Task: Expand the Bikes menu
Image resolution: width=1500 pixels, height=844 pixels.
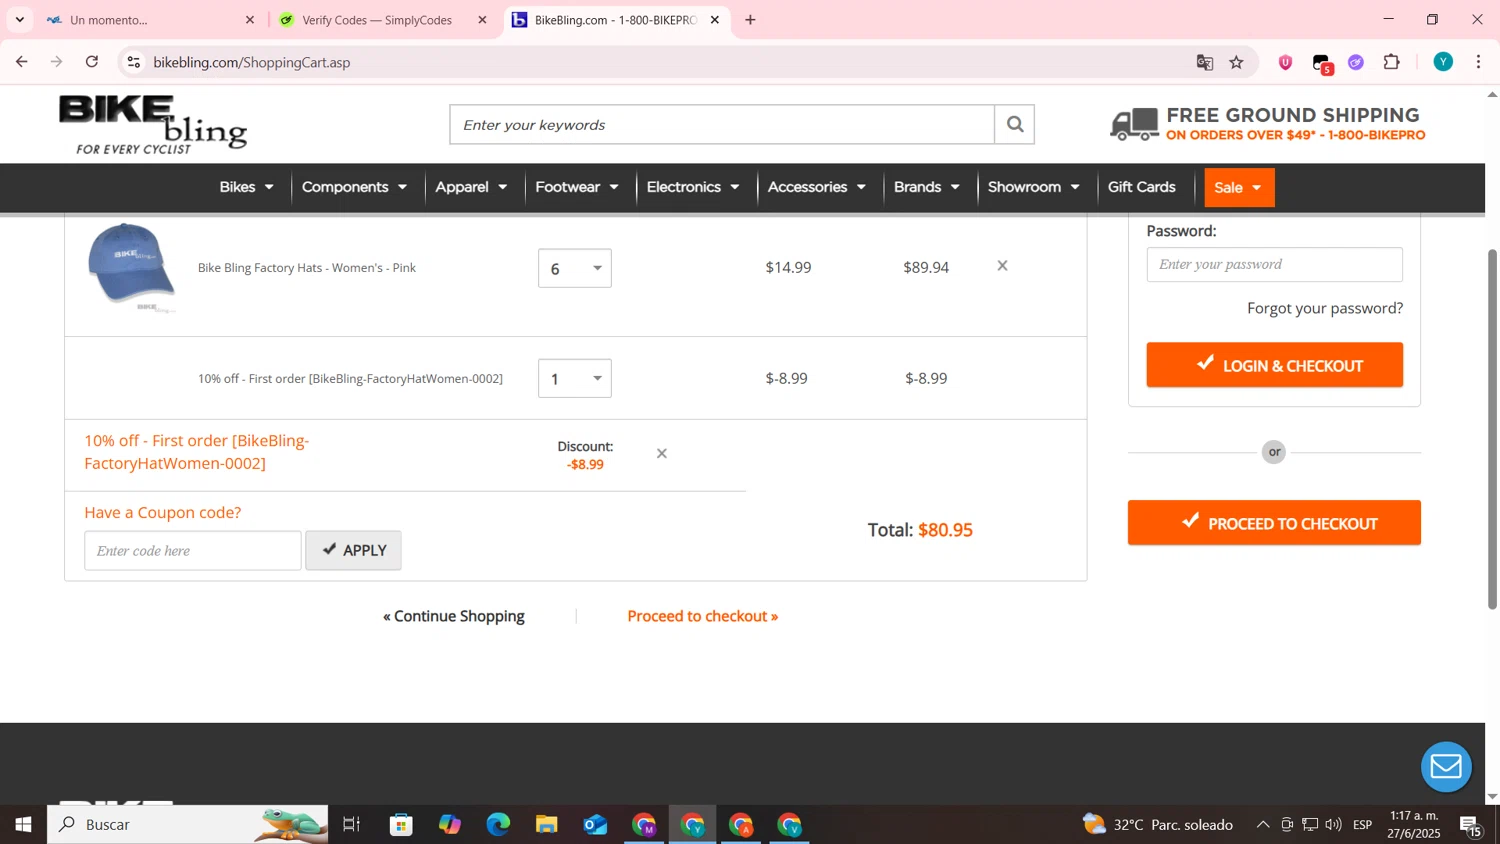Action: pyautogui.click(x=246, y=187)
